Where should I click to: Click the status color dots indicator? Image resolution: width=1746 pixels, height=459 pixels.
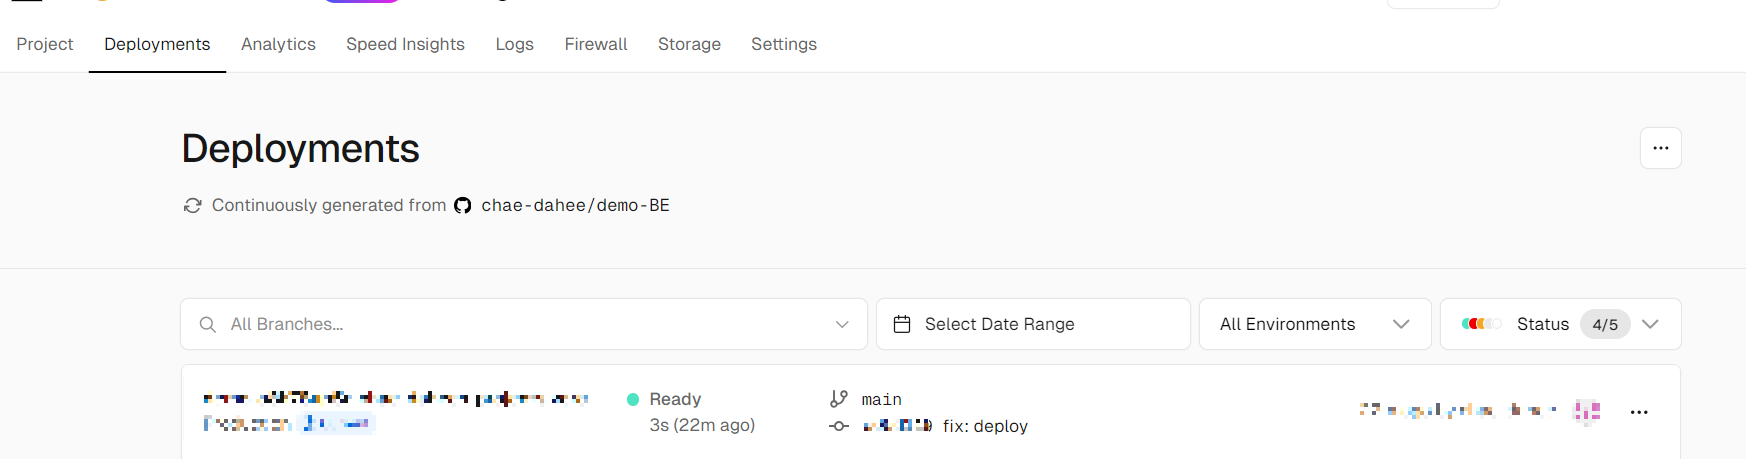click(1481, 324)
